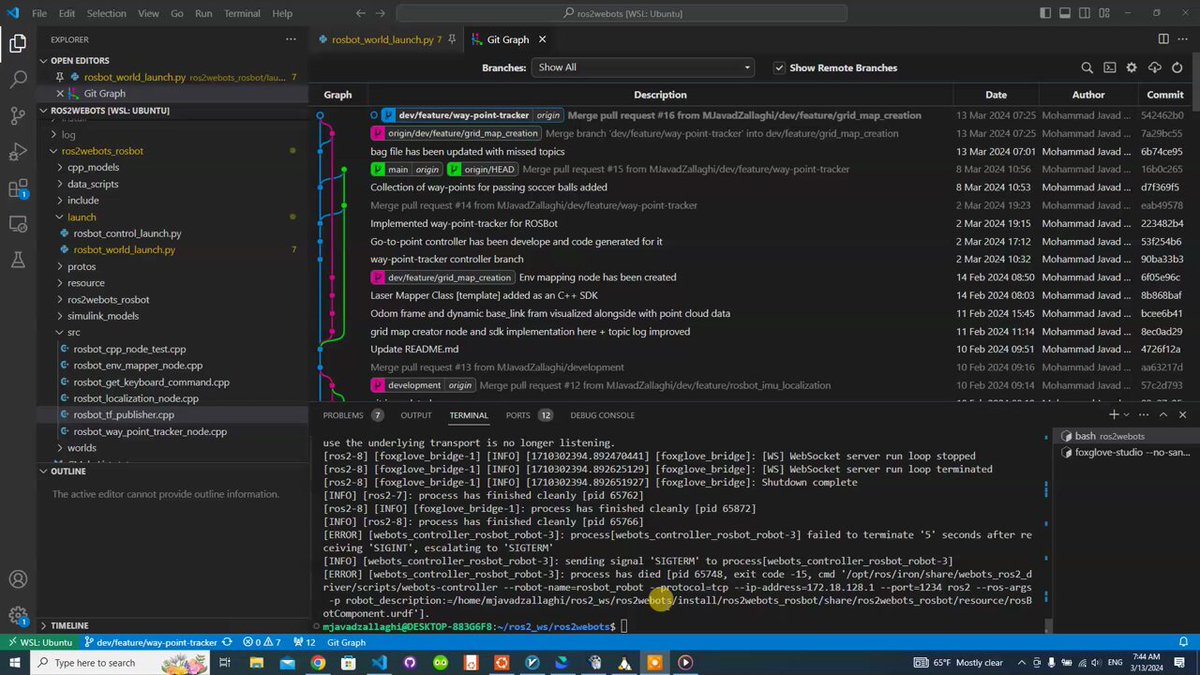Fetch from remotes cloud icon
The width and height of the screenshot is (1200, 675).
tap(1154, 68)
